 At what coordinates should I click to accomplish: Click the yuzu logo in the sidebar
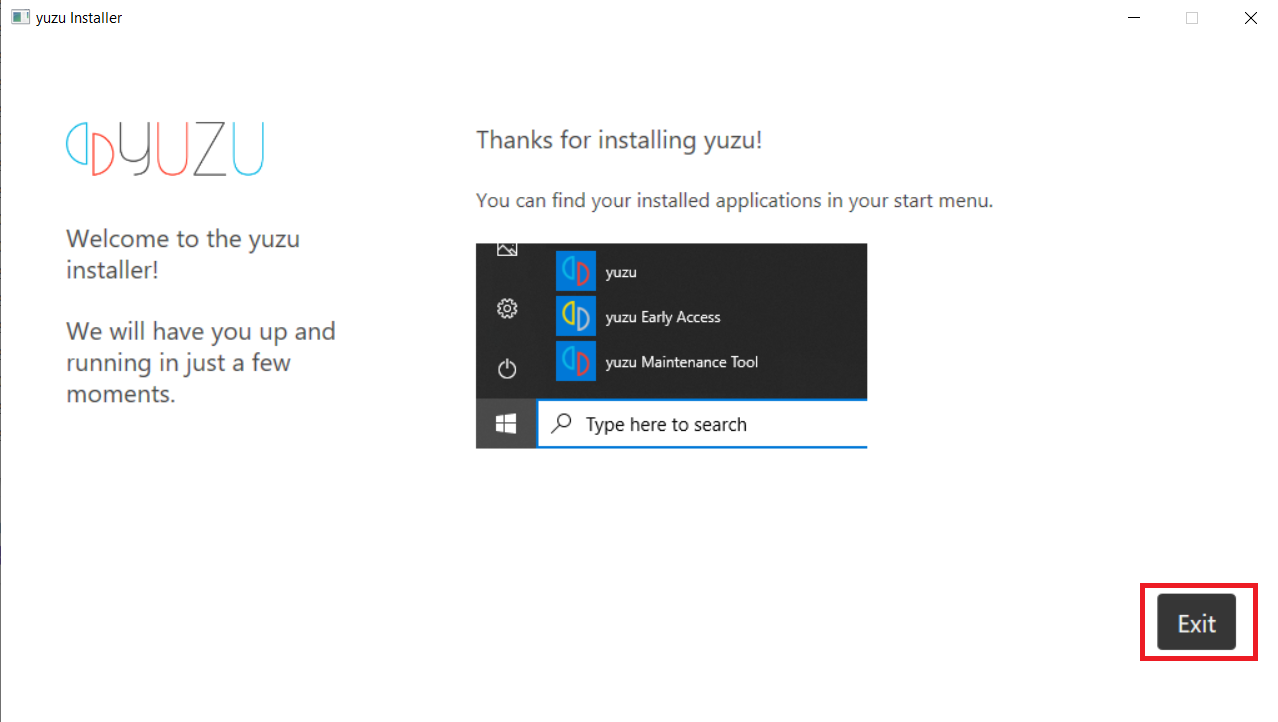pyautogui.click(x=165, y=149)
